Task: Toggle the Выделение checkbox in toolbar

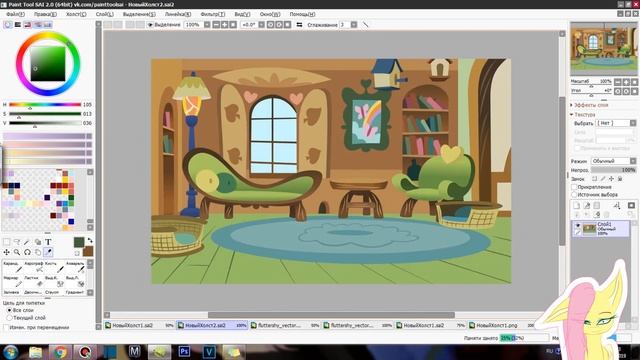Action: 150,25
